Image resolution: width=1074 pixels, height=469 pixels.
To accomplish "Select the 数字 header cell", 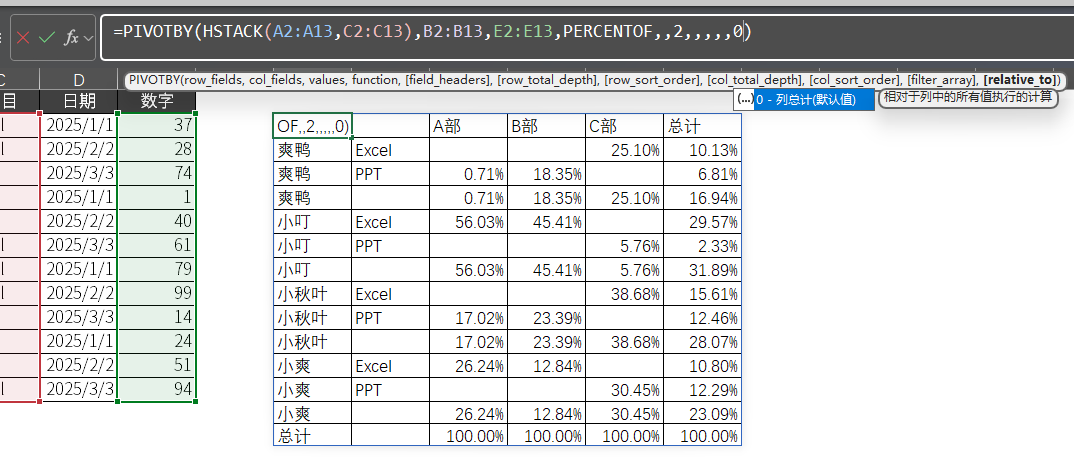I will click(x=158, y=101).
